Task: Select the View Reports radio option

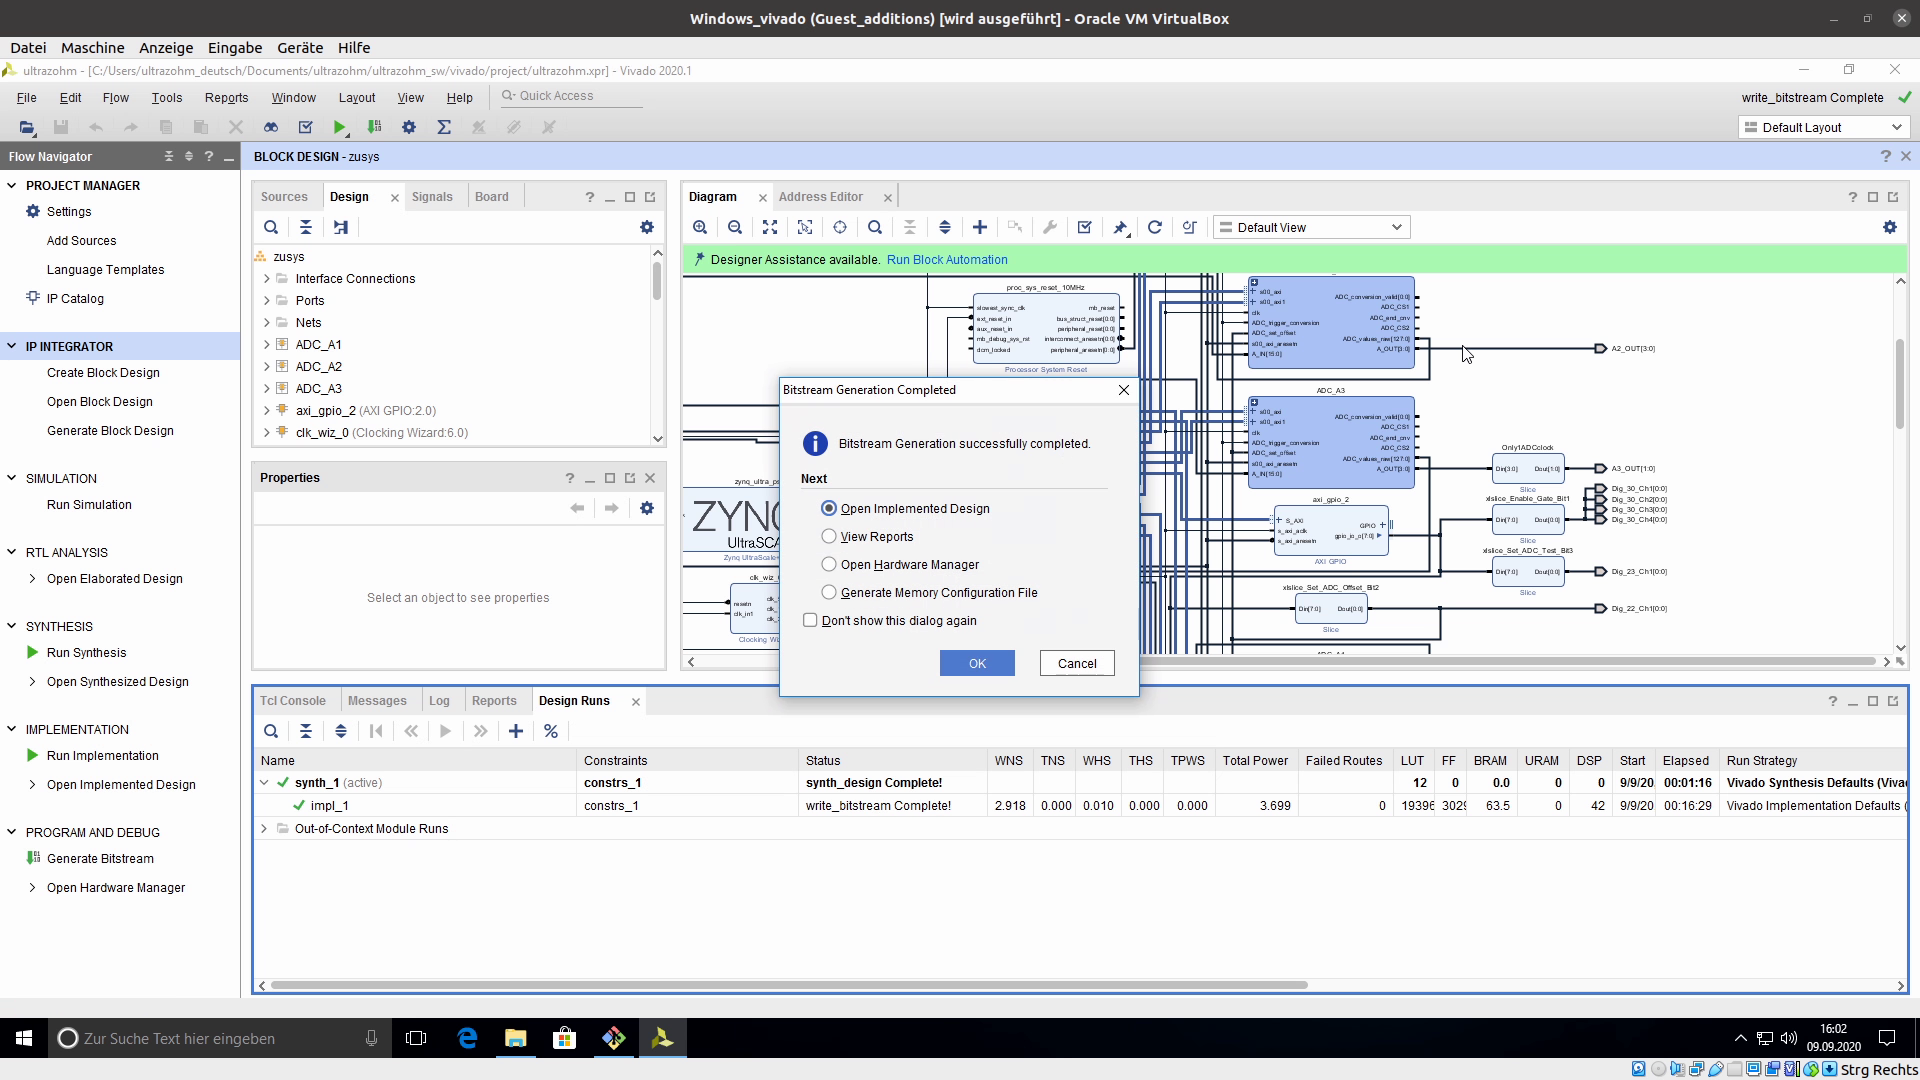Action: [x=829, y=536]
